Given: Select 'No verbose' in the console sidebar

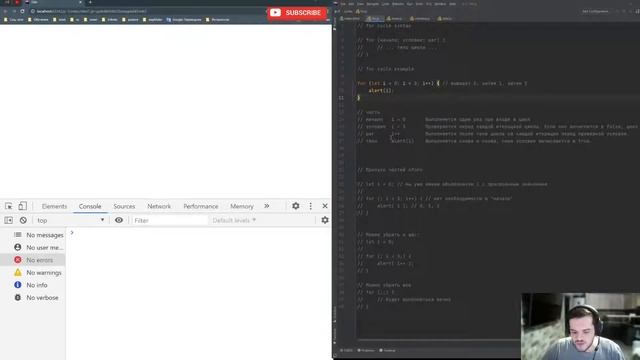Looking at the screenshot, I should coord(33,298).
